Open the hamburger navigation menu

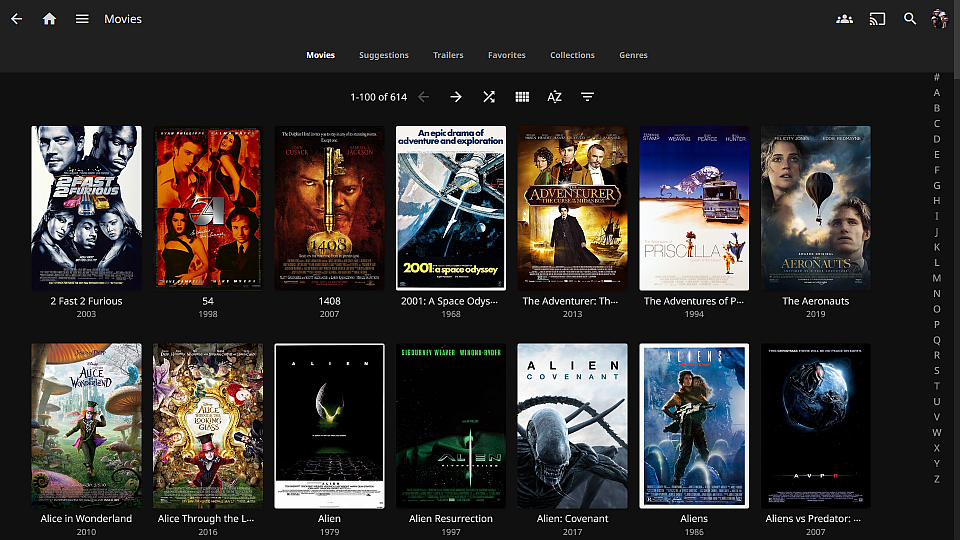82,19
